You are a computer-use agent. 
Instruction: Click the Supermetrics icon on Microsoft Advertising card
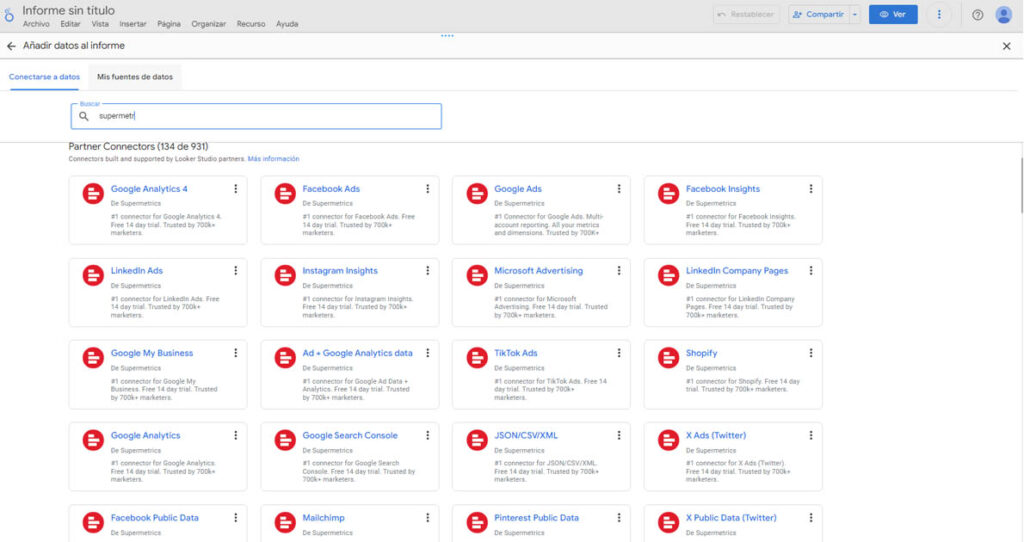click(x=477, y=276)
